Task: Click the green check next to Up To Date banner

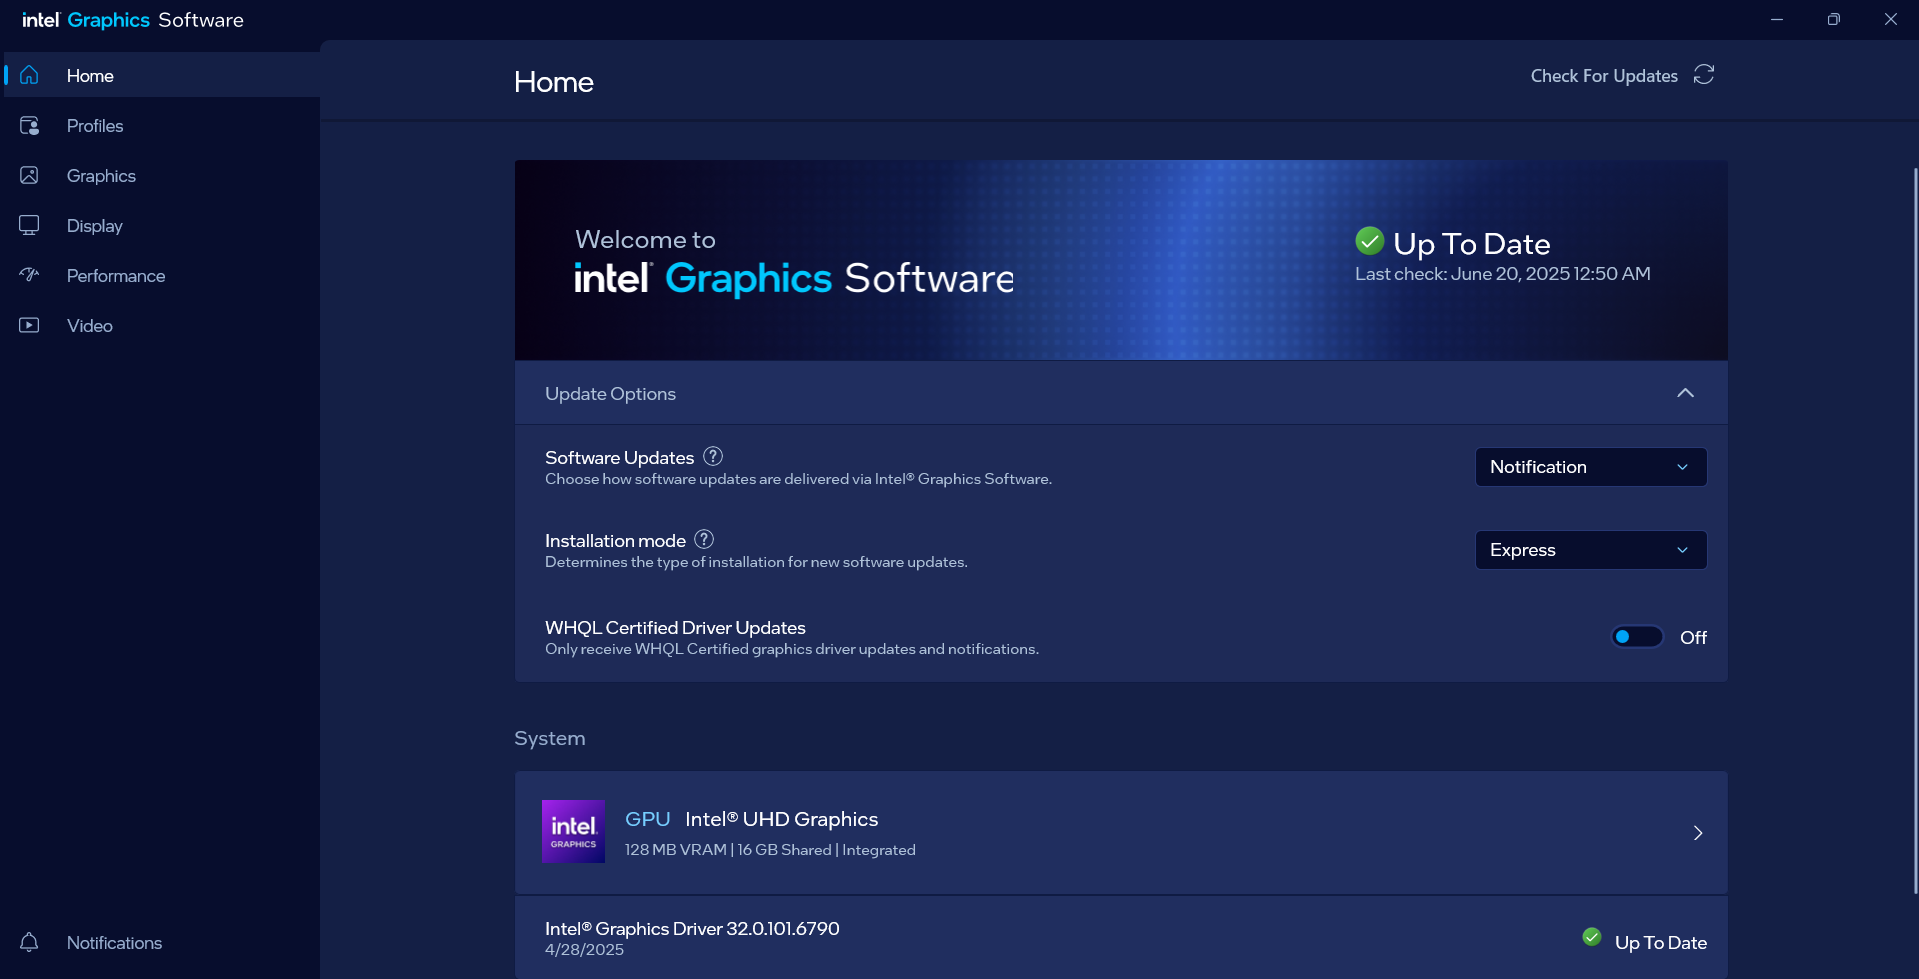Action: pyautogui.click(x=1369, y=241)
